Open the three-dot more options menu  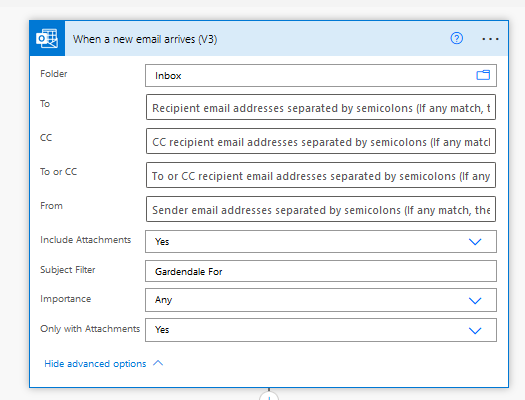(x=490, y=39)
